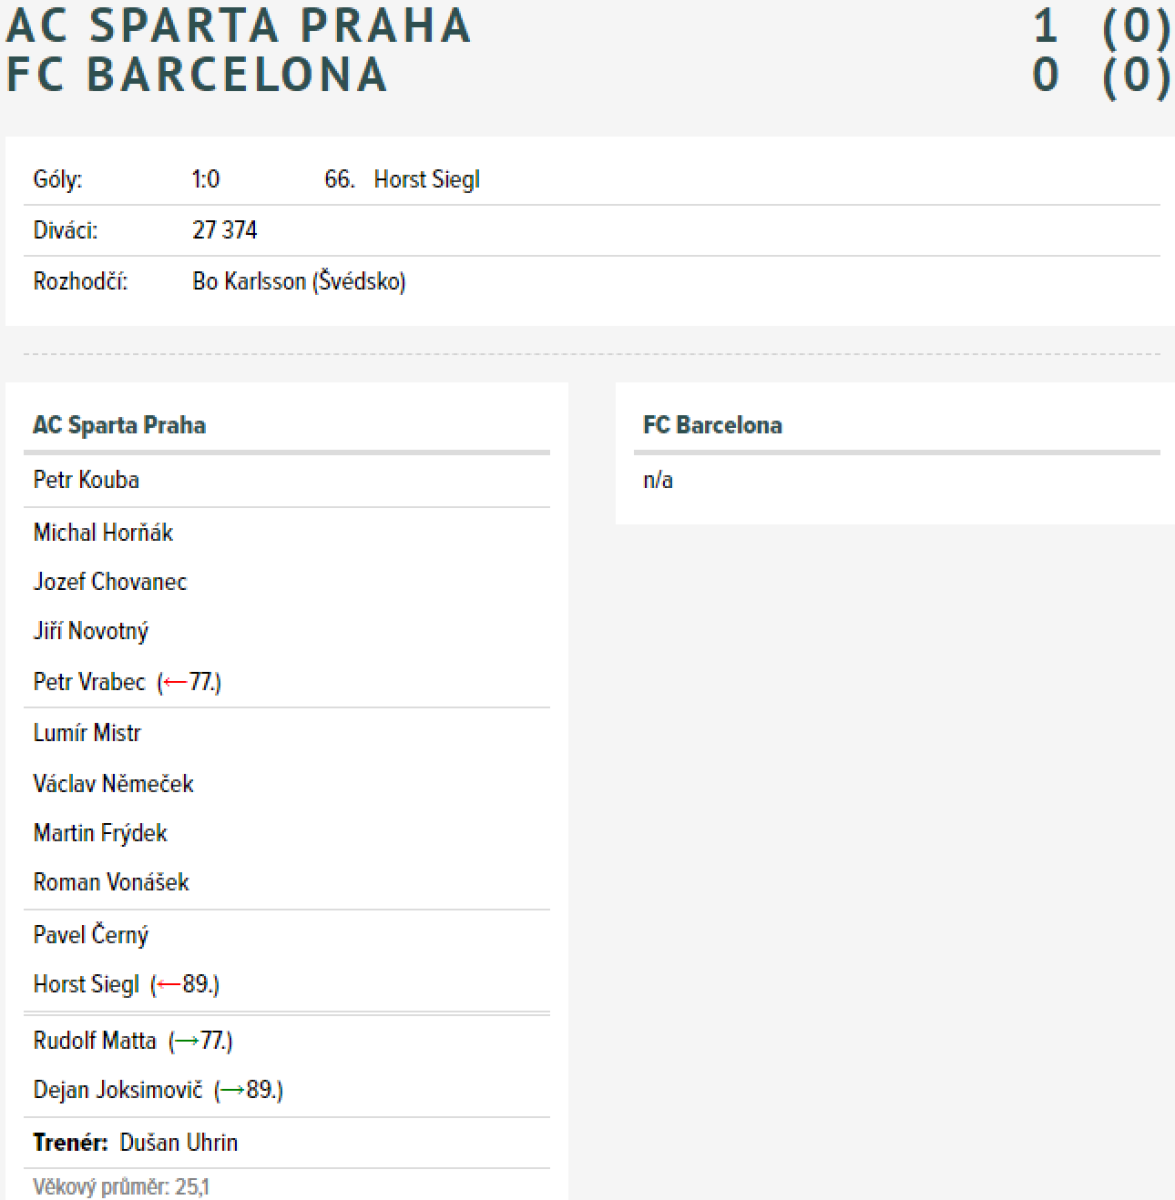Open goalscorer Horst Siegl in Góly row
The width and height of the screenshot is (1175, 1200).
tap(427, 180)
